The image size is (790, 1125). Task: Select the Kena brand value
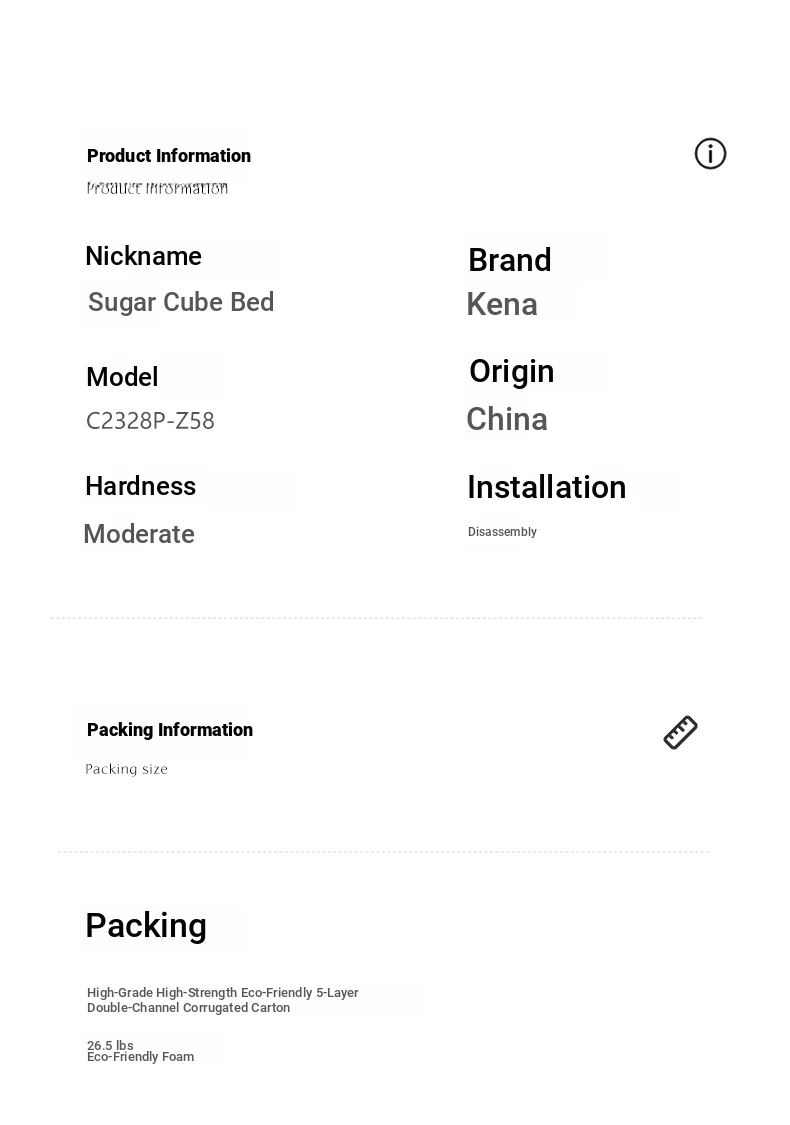[x=502, y=304]
